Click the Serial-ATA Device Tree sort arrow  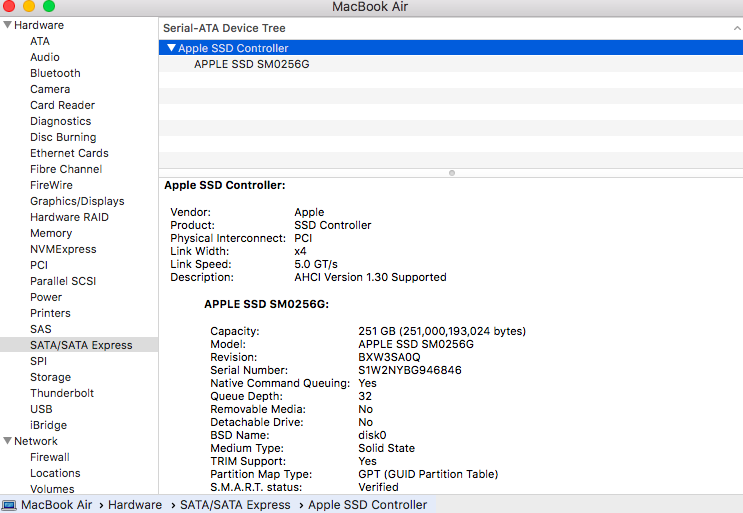(x=737, y=28)
